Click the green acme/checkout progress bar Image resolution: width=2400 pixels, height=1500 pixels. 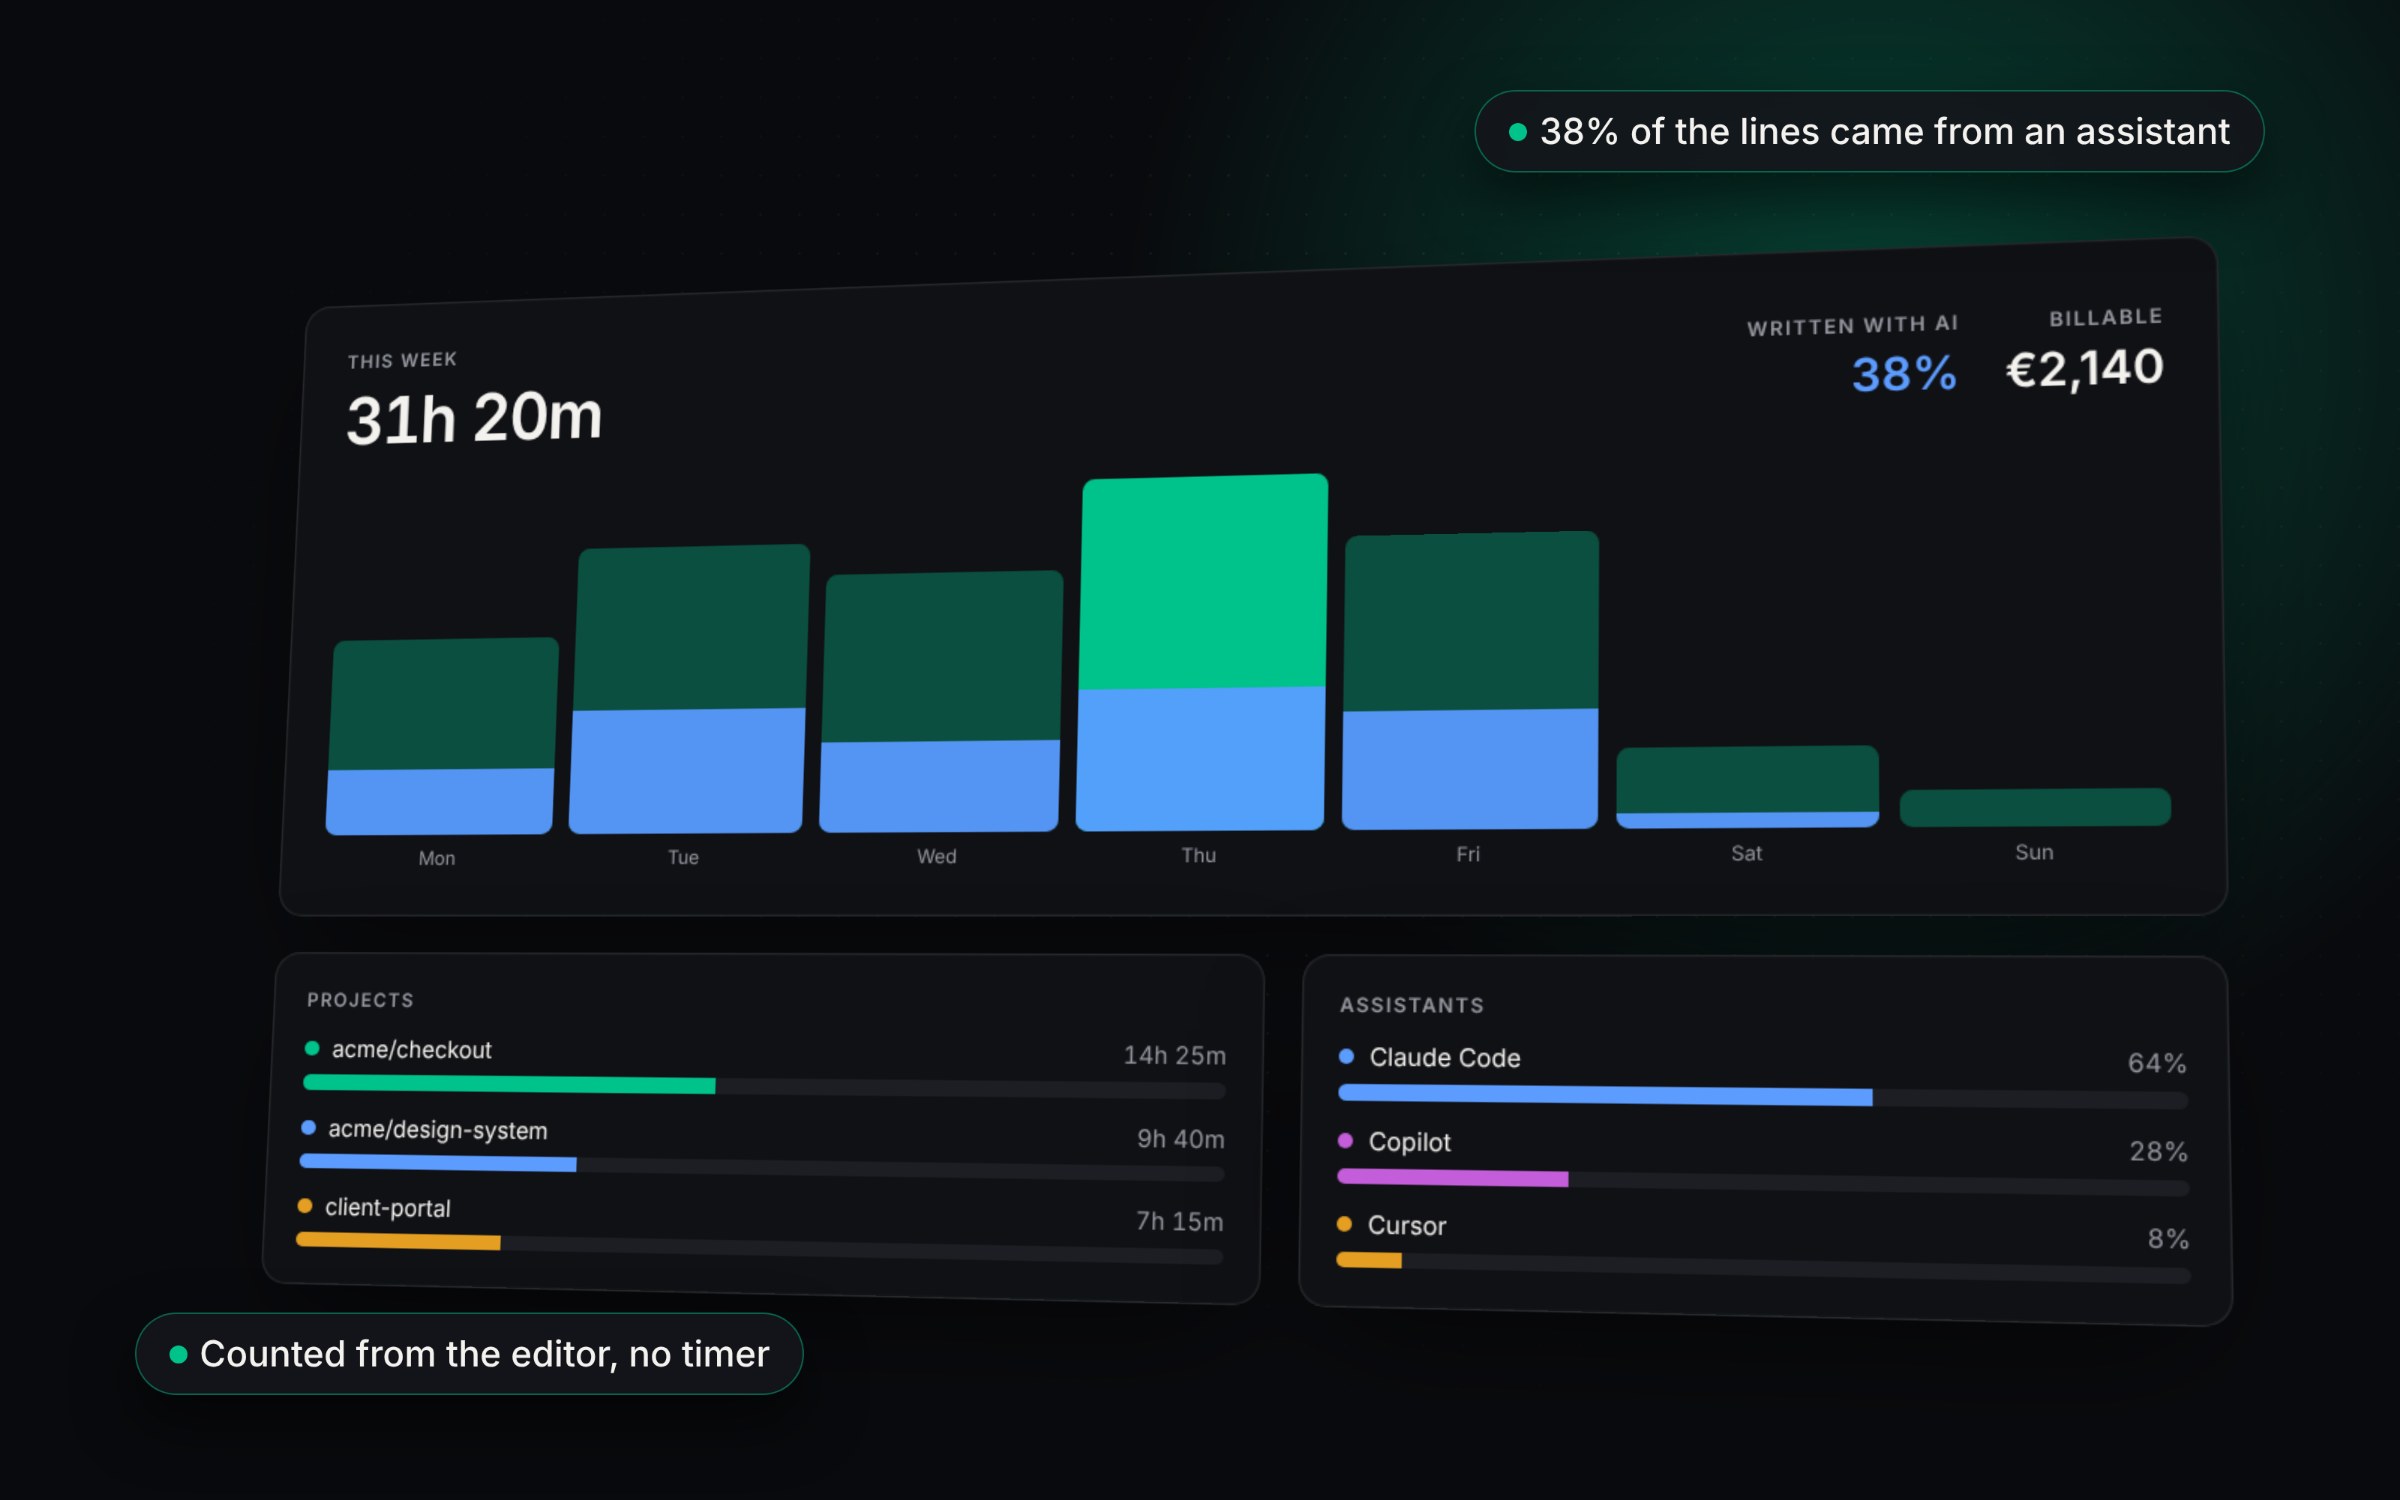[509, 1084]
